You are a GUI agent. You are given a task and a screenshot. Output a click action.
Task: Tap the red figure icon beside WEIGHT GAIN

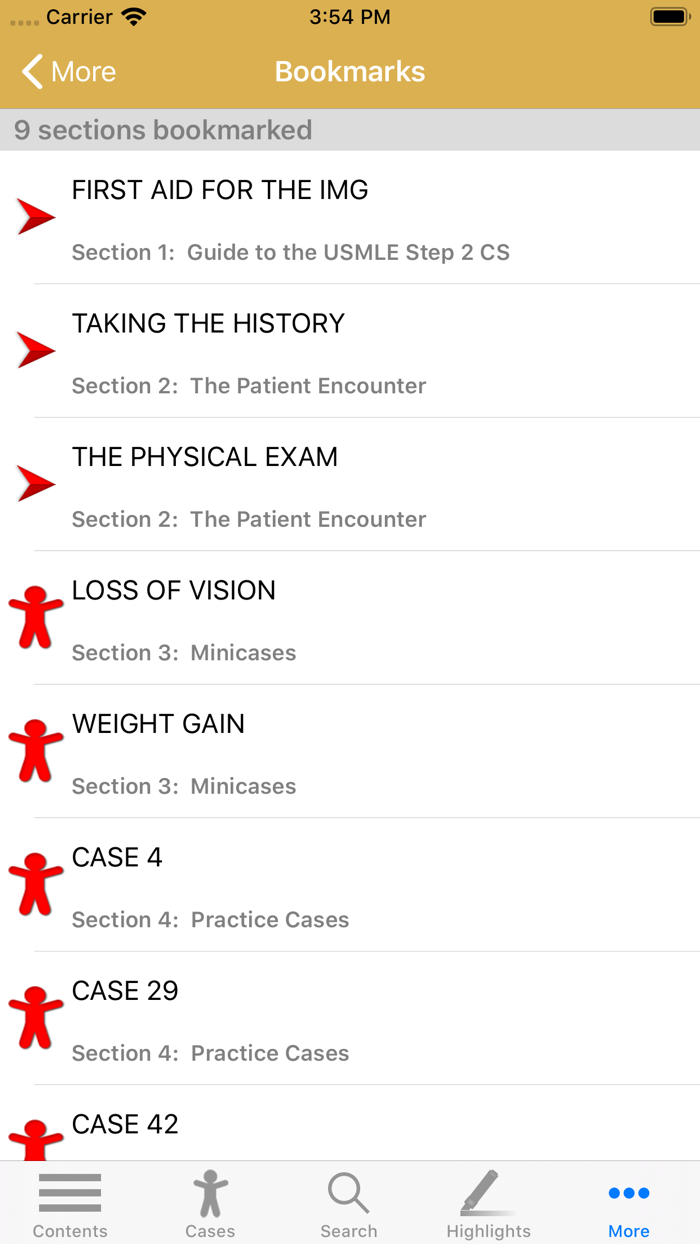tap(35, 750)
